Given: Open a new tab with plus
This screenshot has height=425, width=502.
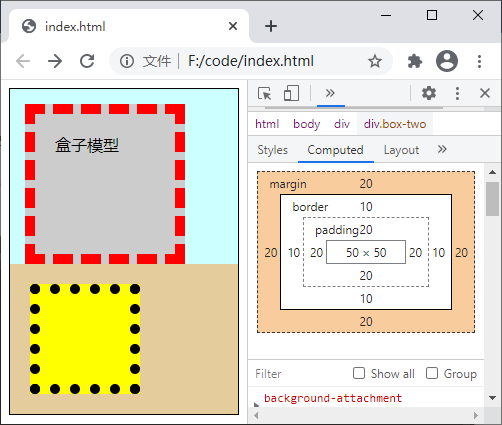Looking at the screenshot, I should pyautogui.click(x=271, y=26).
